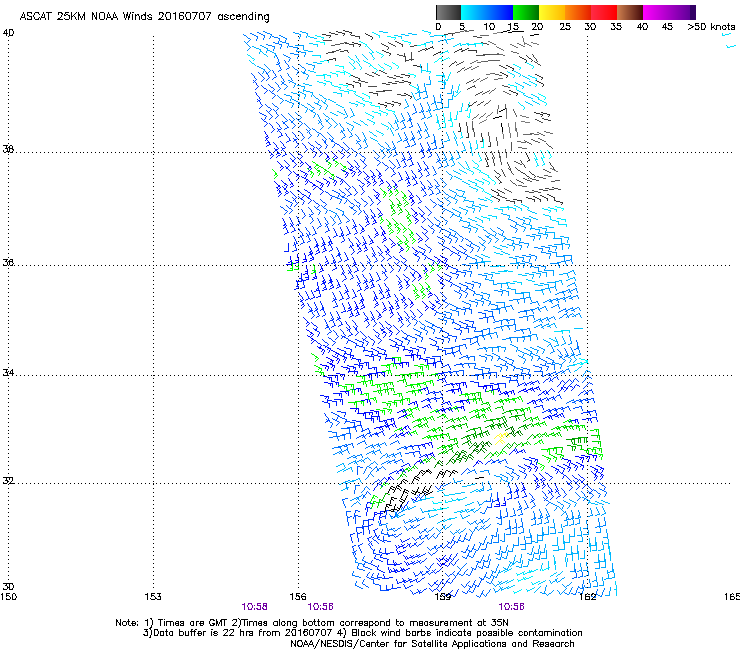Viewport: 740px width, 650px height.
Task: Click the yellow wind barbs near 33N 160E
Action: point(501,438)
